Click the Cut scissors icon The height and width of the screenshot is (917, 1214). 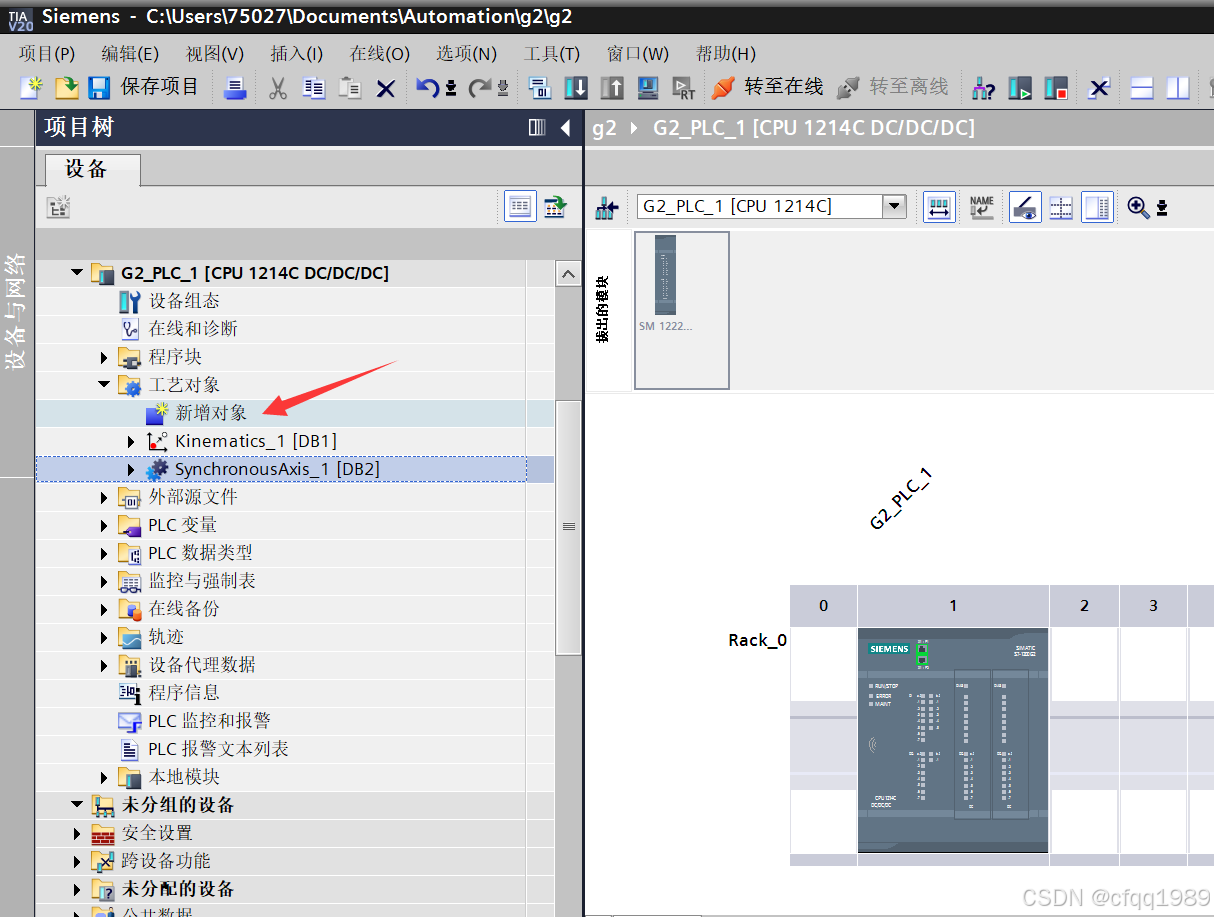coord(278,88)
